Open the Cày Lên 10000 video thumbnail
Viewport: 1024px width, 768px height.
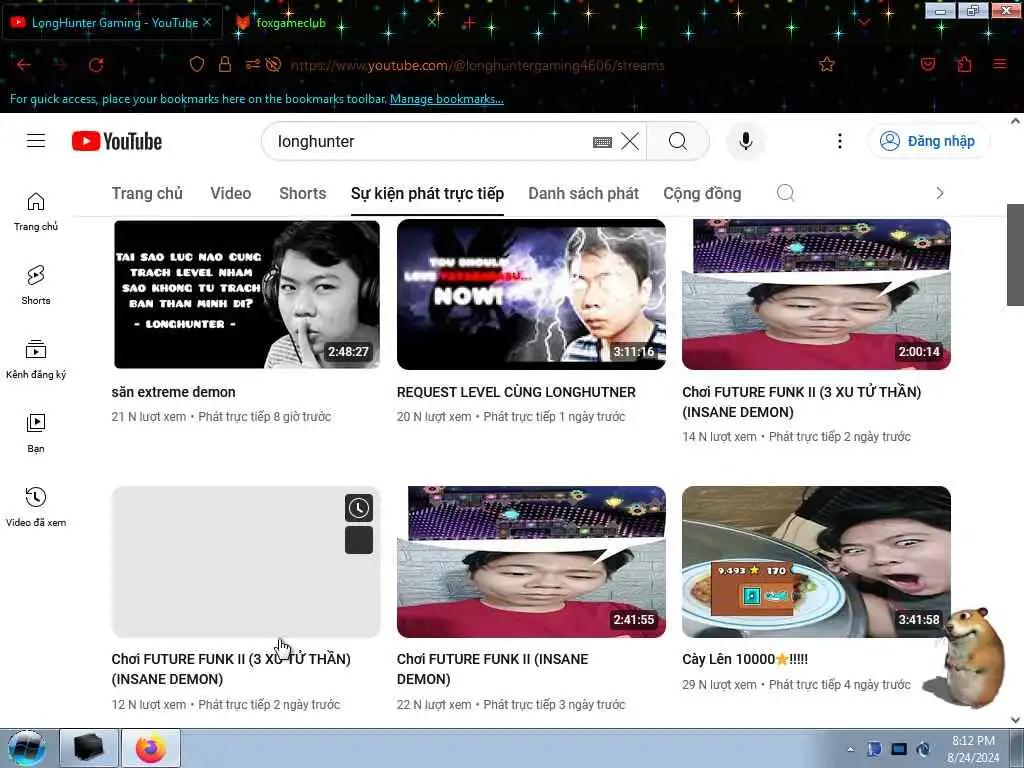coord(816,562)
